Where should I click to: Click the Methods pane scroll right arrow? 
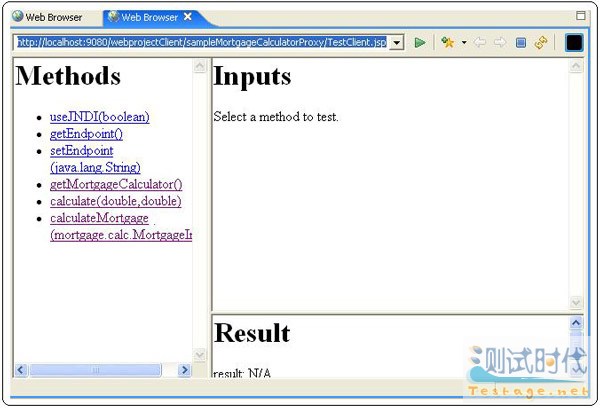(x=184, y=370)
